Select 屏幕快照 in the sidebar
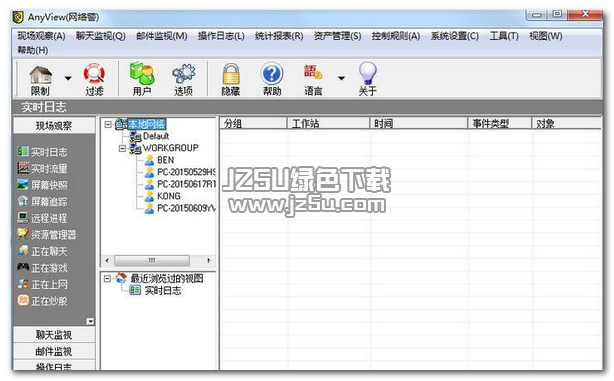This screenshot has height=381, width=614. point(43,185)
